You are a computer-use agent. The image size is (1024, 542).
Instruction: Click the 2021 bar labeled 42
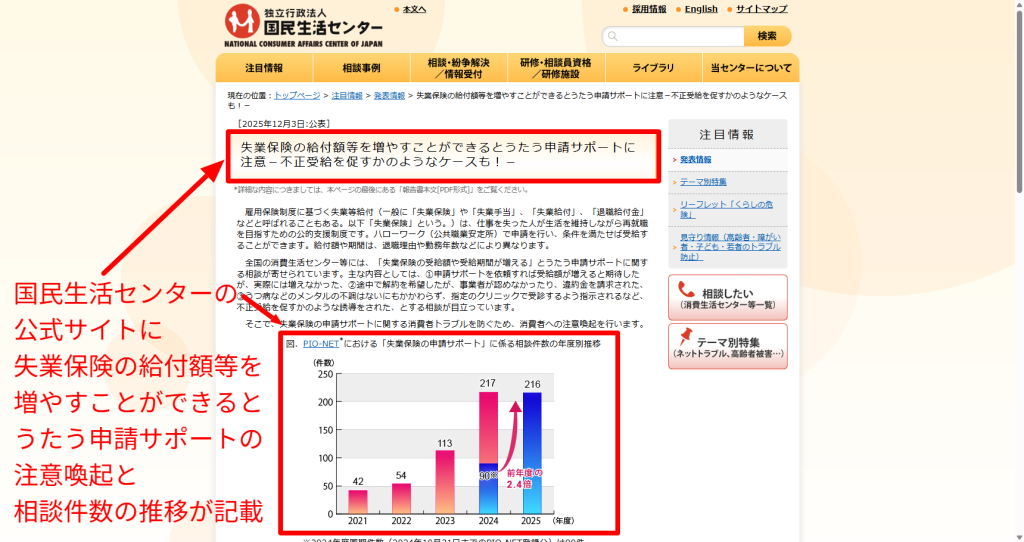pyautogui.click(x=358, y=502)
